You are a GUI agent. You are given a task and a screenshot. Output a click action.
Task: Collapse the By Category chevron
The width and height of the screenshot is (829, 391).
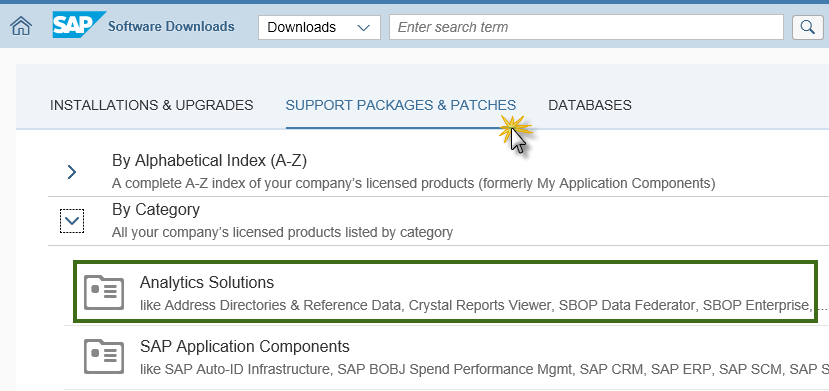(x=72, y=221)
